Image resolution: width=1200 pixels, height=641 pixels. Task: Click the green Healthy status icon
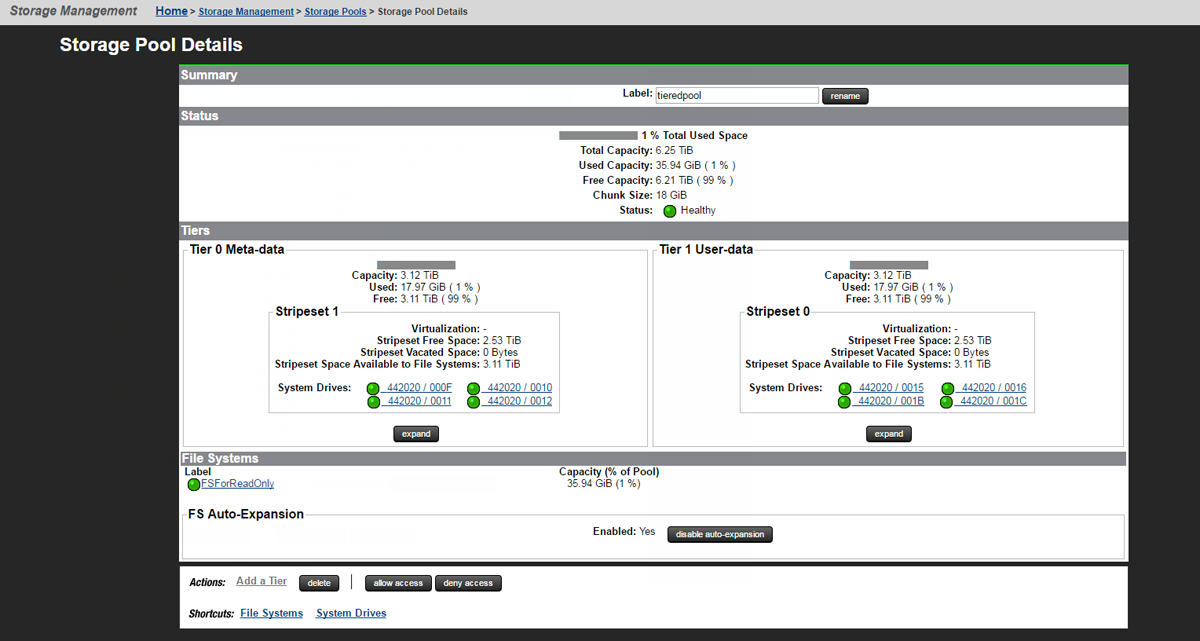pos(670,211)
